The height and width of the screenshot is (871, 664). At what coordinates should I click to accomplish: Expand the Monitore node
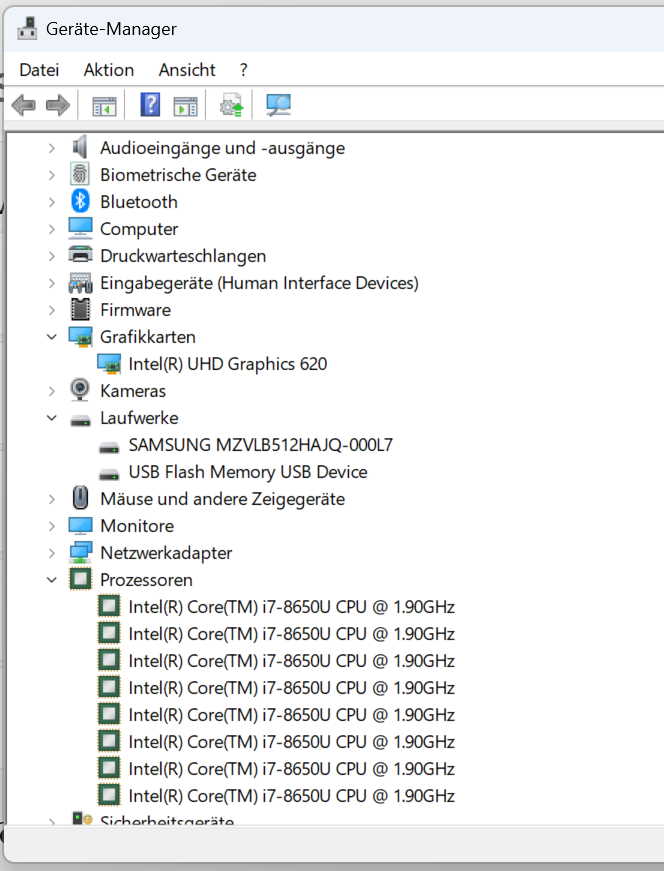coord(52,525)
